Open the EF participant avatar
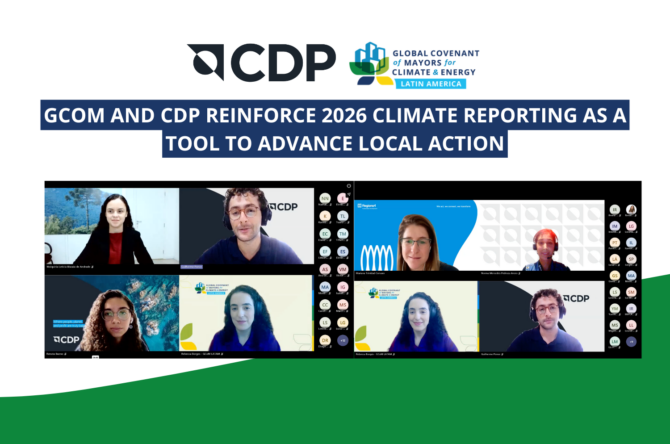This screenshot has height=444, width=670. coord(325,251)
